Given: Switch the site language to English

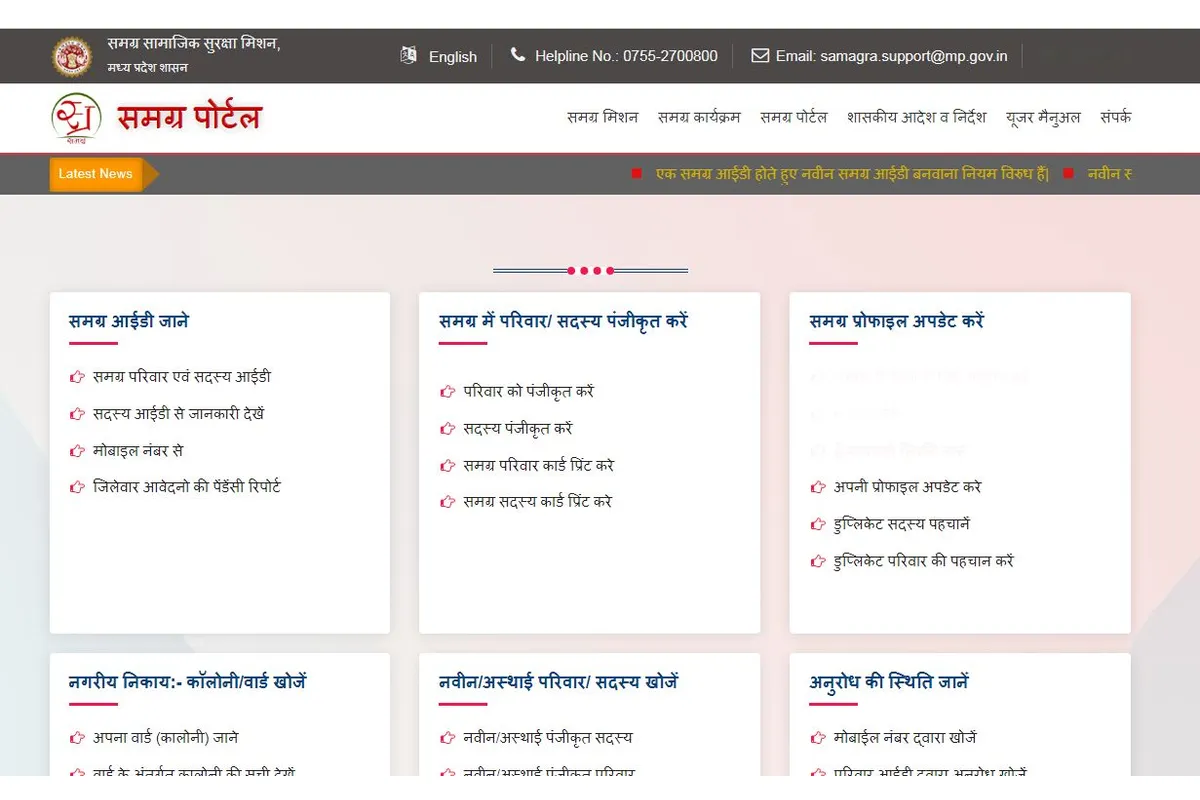Looking at the screenshot, I should point(452,56).
